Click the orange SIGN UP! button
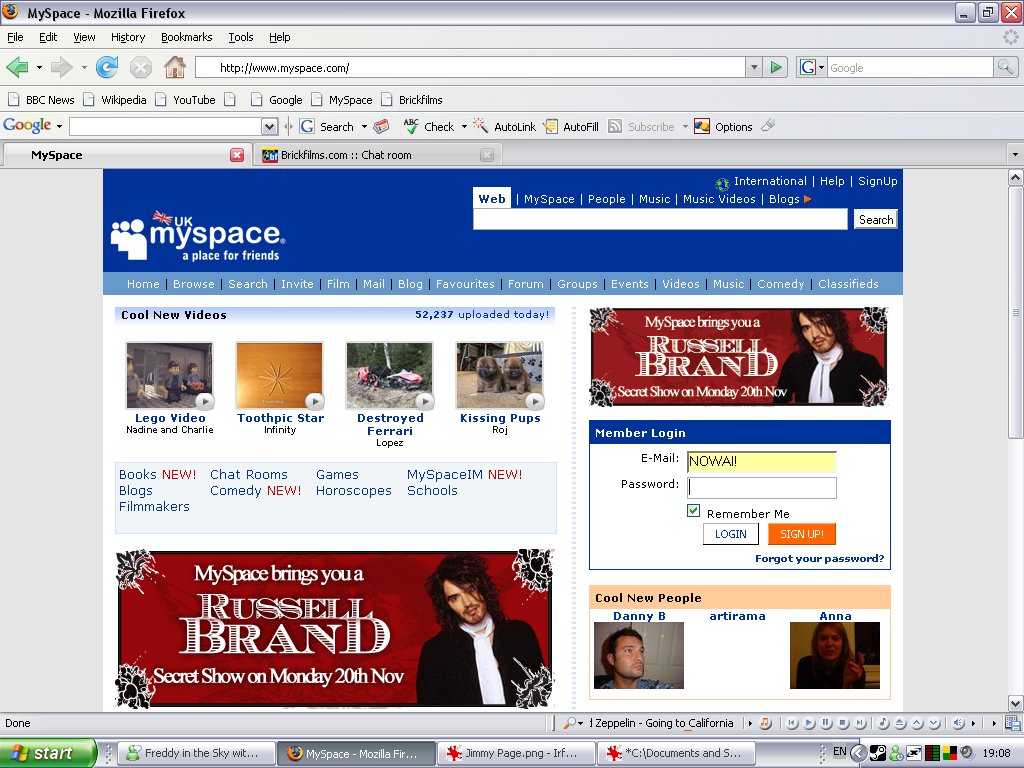1024x768 pixels. click(x=801, y=534)
